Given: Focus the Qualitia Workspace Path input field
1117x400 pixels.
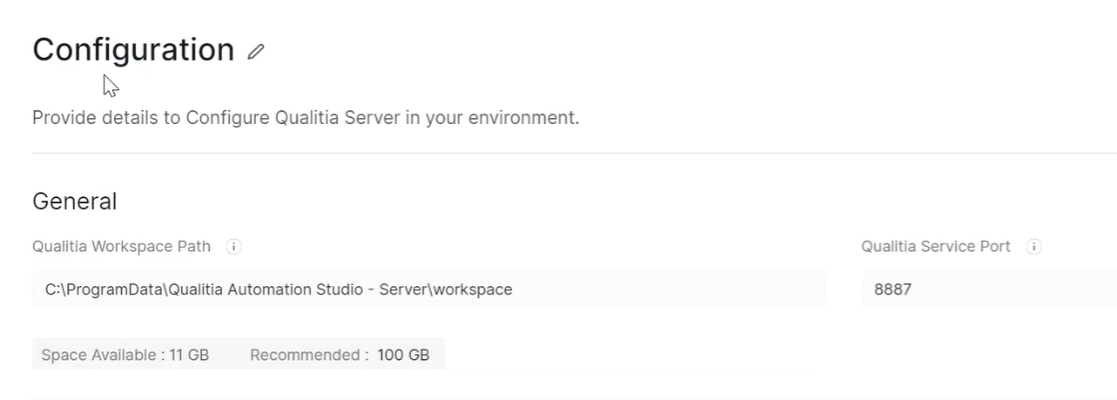Looking at the screenshot, I should [x=429, y=289].
